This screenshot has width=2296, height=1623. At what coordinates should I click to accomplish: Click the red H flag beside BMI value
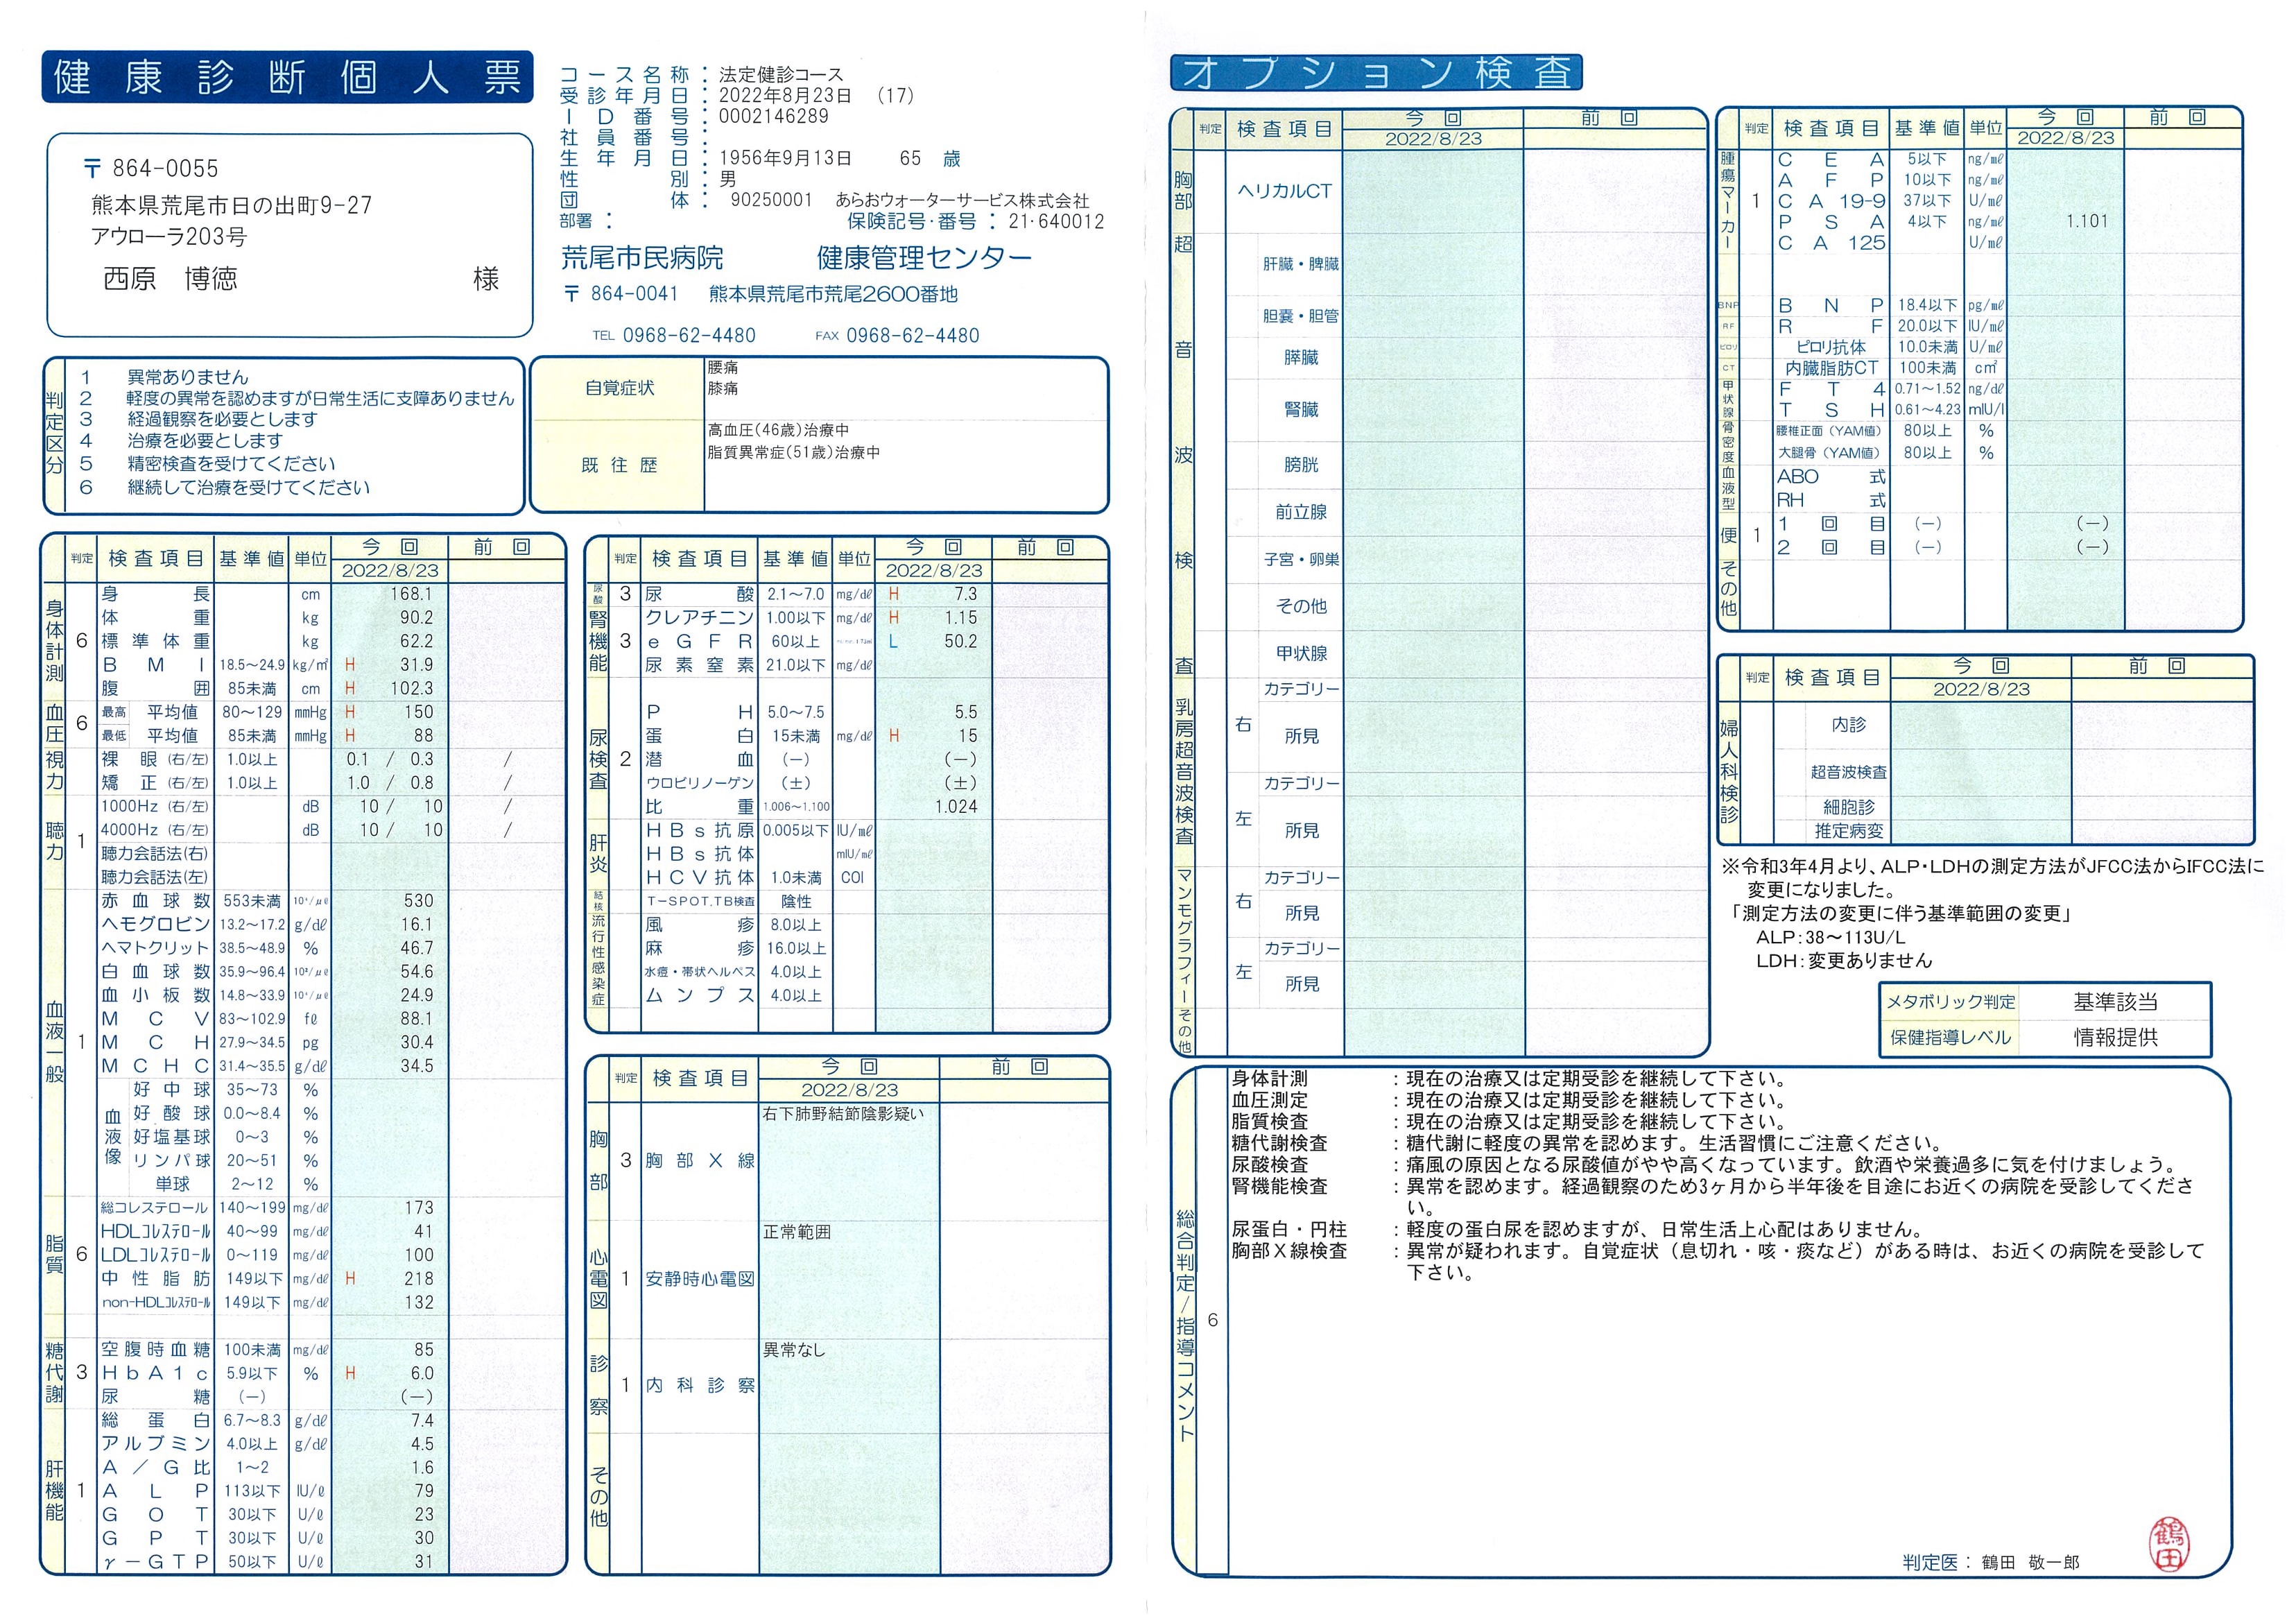(350, 665)
